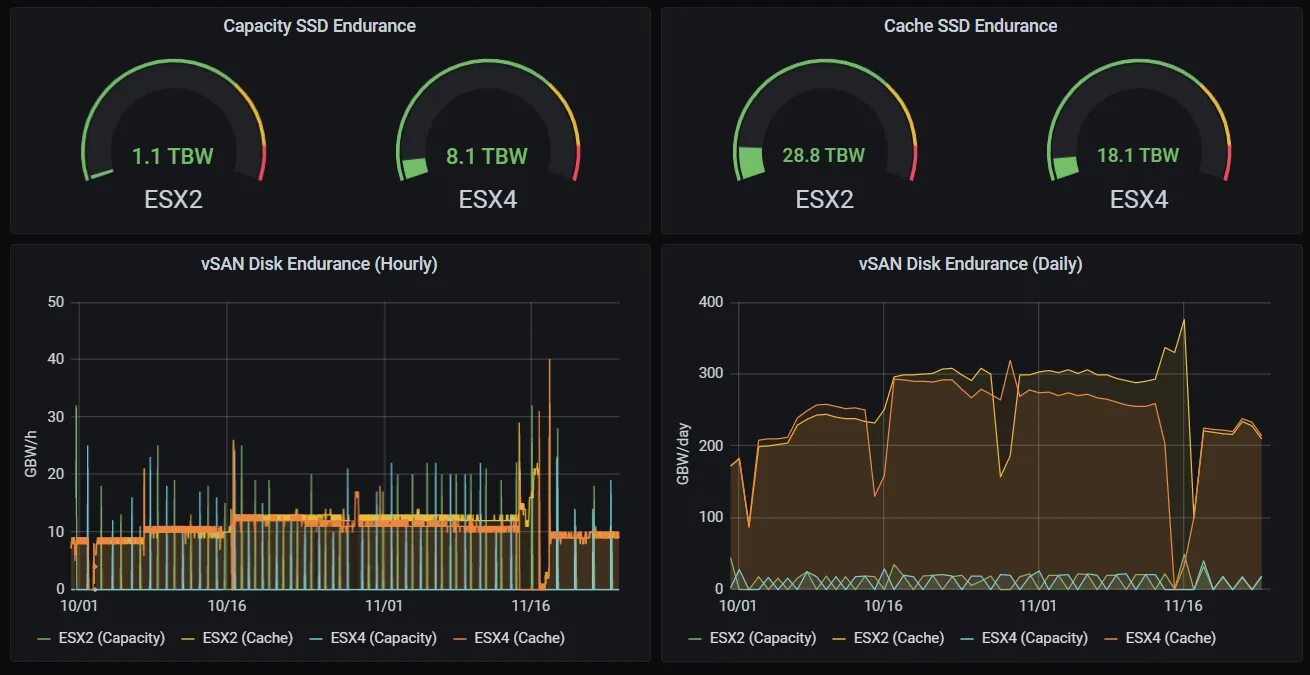Click the 8.1 TBW gauge value
This screenshot has height=675, width=1310.
coord(486,156)
